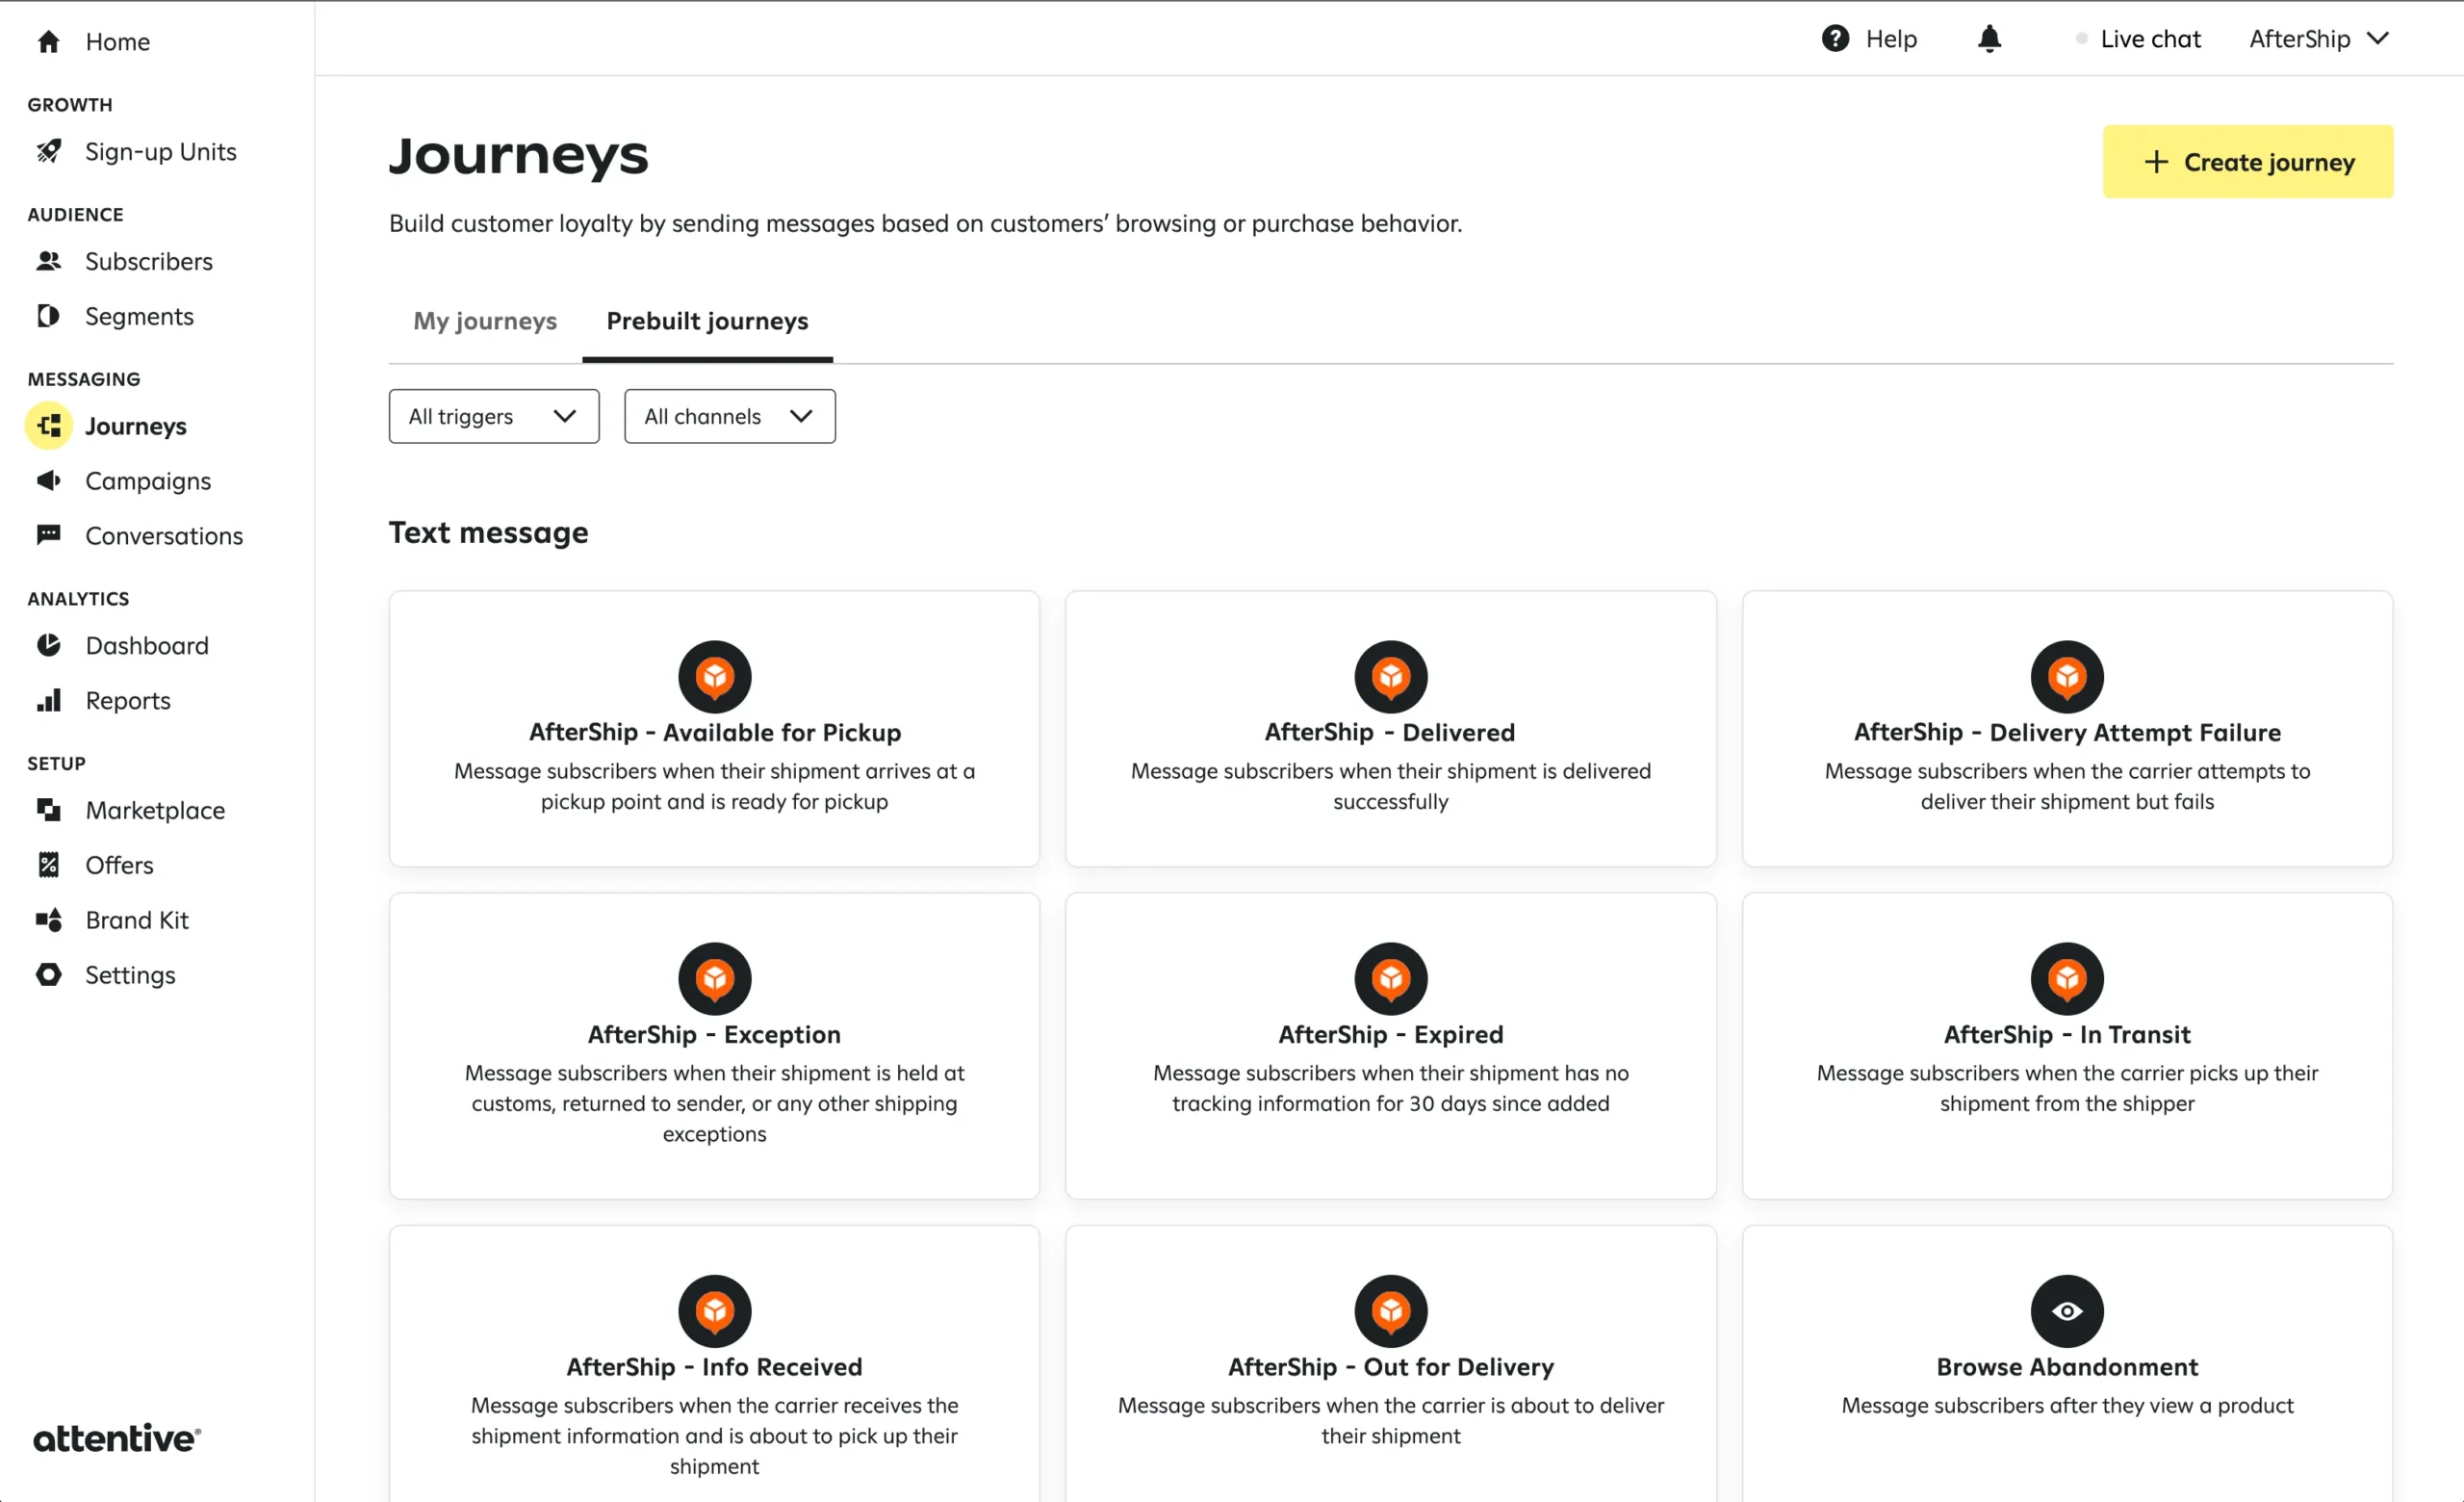This screenshot has height=1502, width=2464.
Task: Click the Reports bar chart icon
Action: click(x=48, y=700)
